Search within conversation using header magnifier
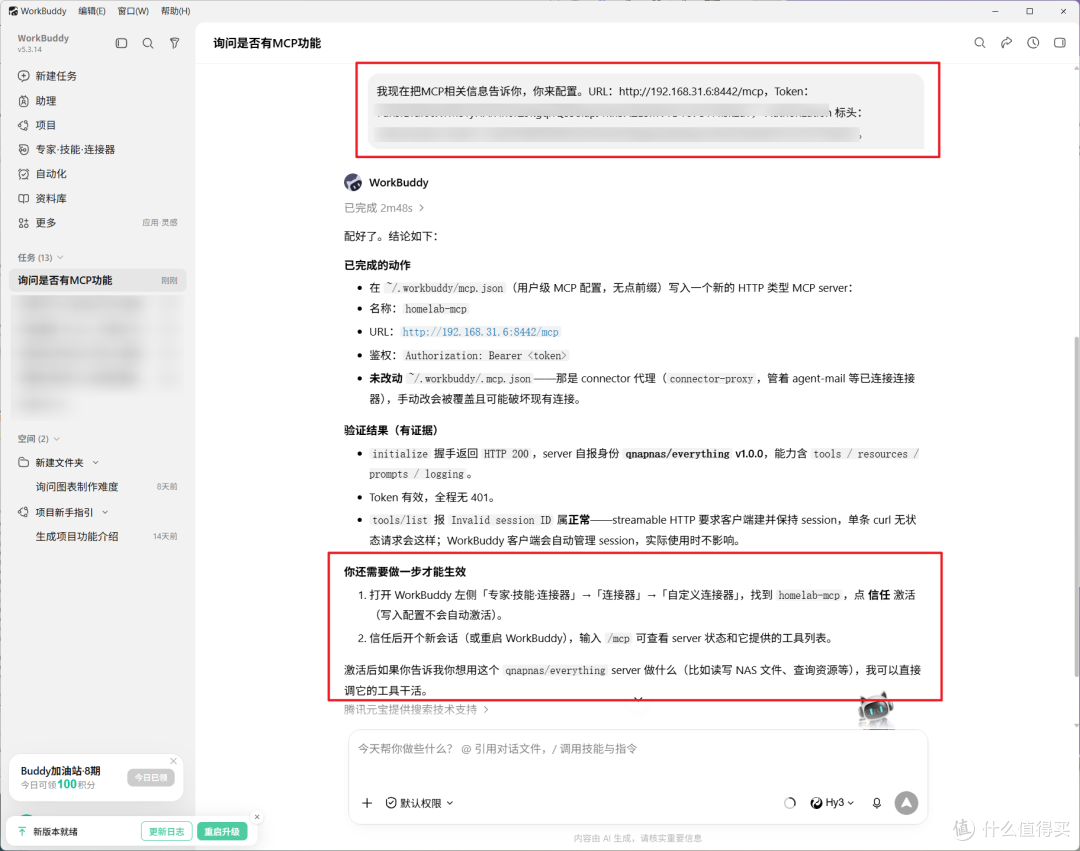 [x=979, y=43]
